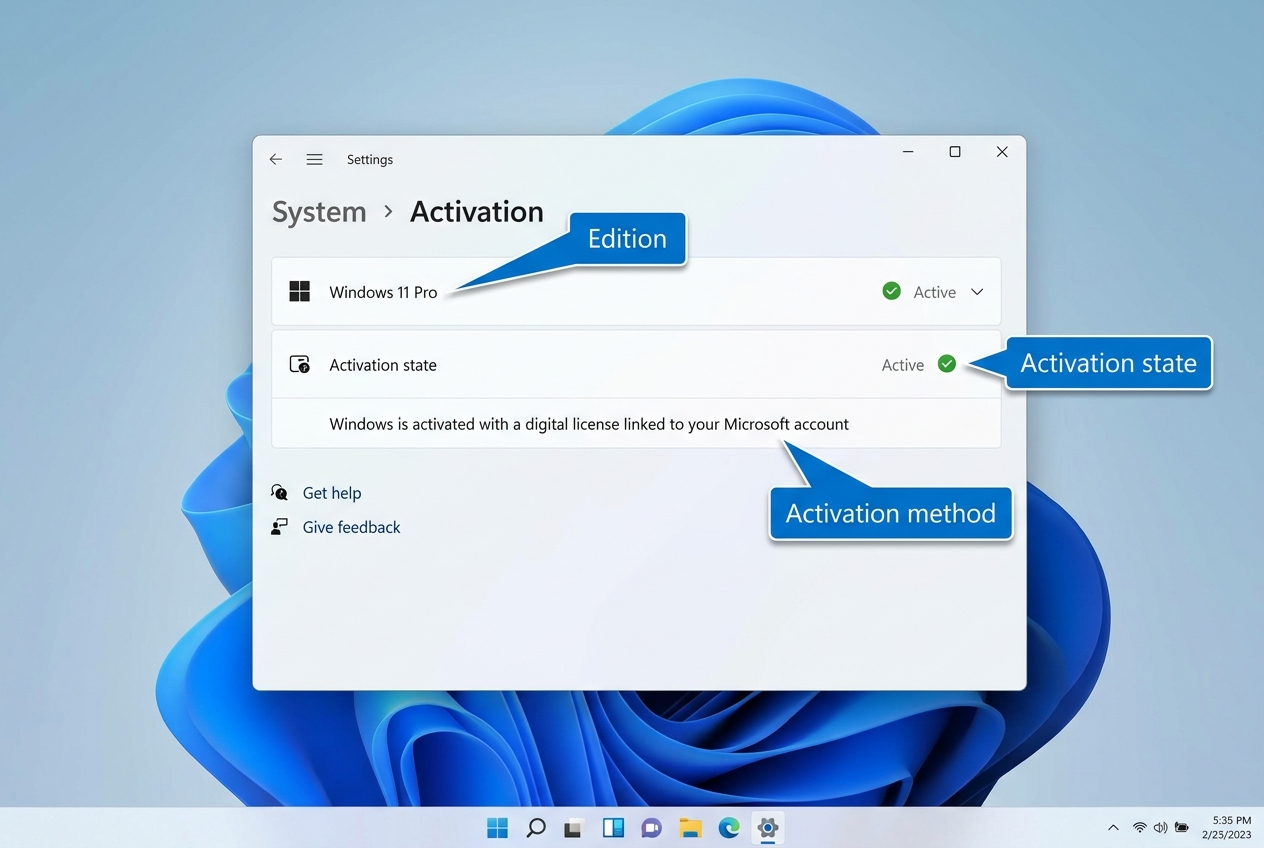Select the Activation state row

click(636, 365)
